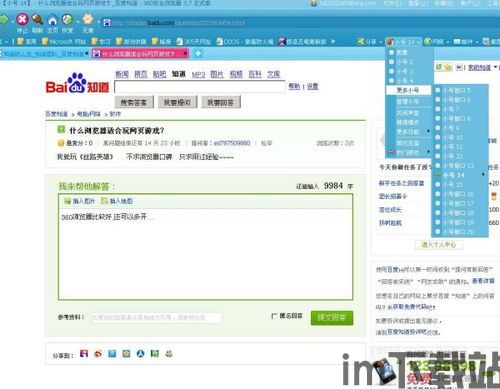Viewport: 500px width, 389px height.
Task: Click the 参考资料 reference input field
Action: click(x=157, y=317)
